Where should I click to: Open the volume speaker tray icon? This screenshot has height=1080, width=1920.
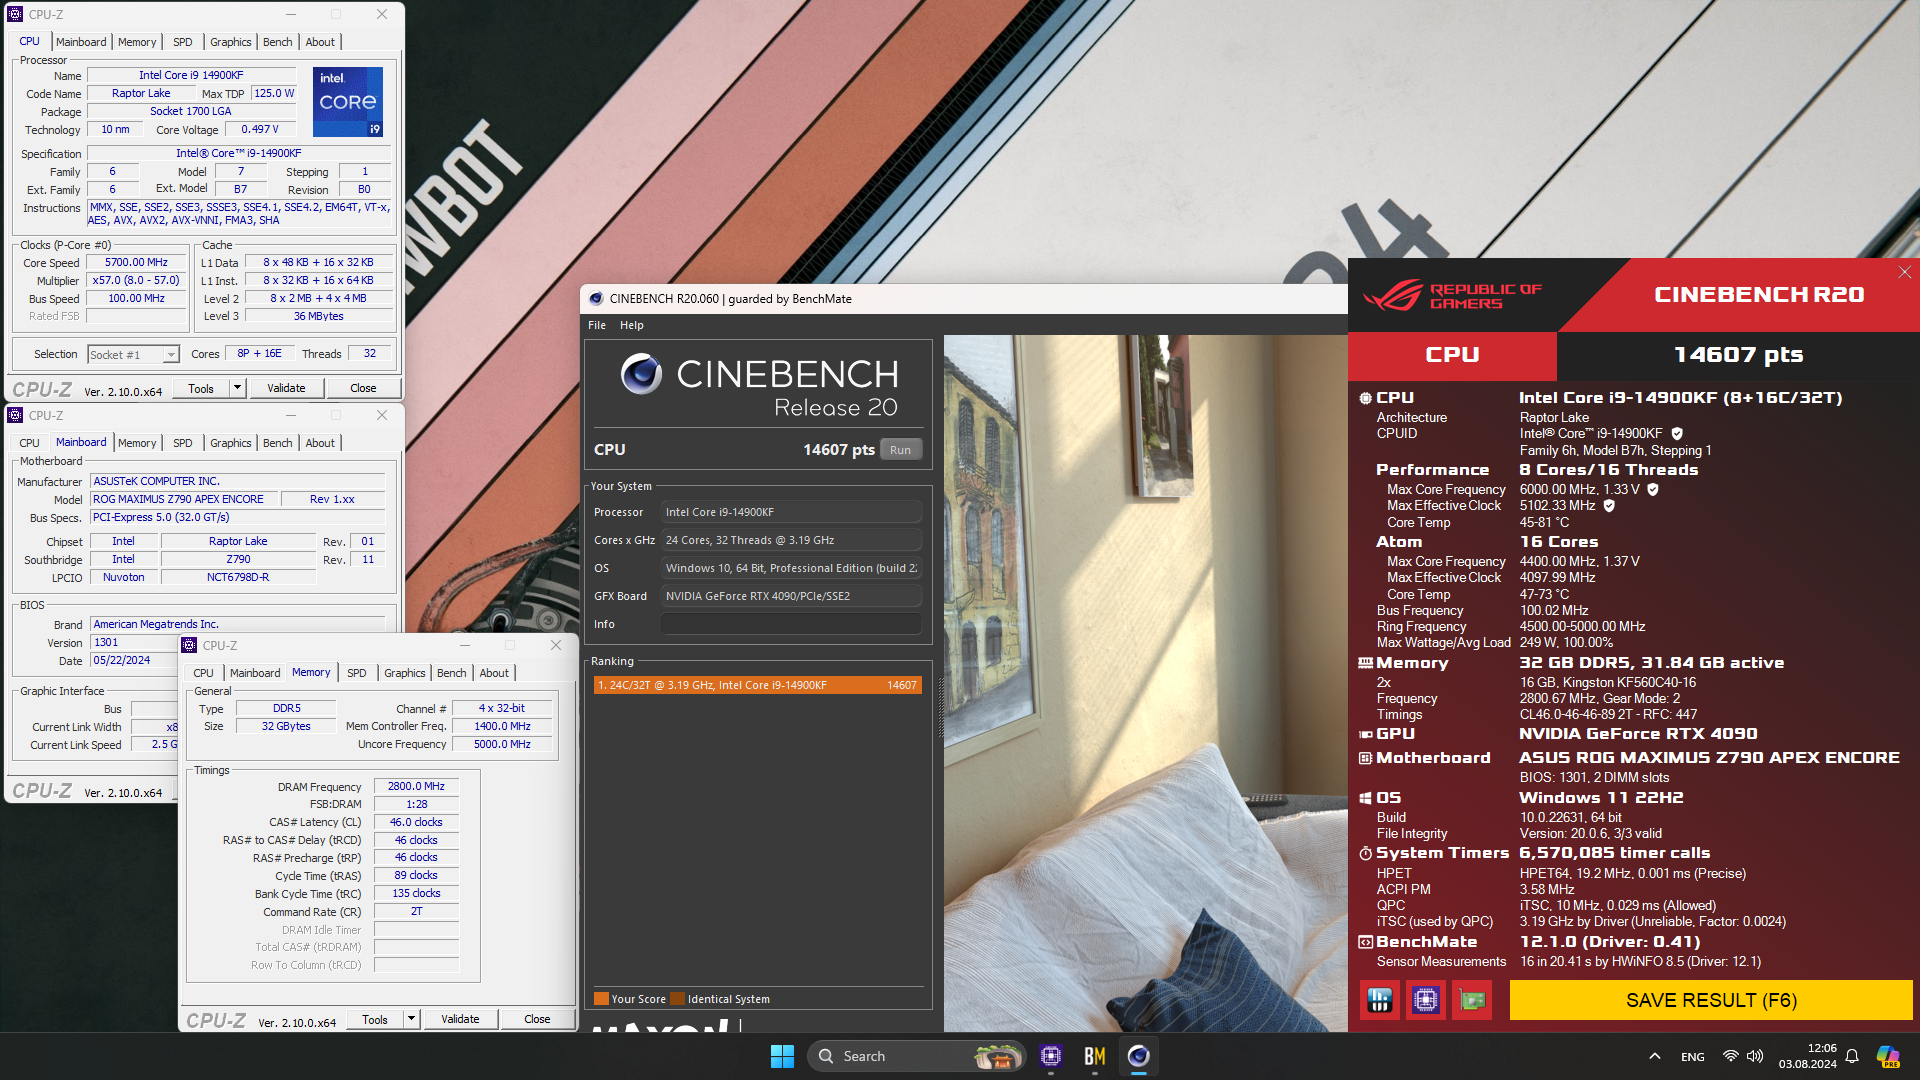click(1755, 1056)
